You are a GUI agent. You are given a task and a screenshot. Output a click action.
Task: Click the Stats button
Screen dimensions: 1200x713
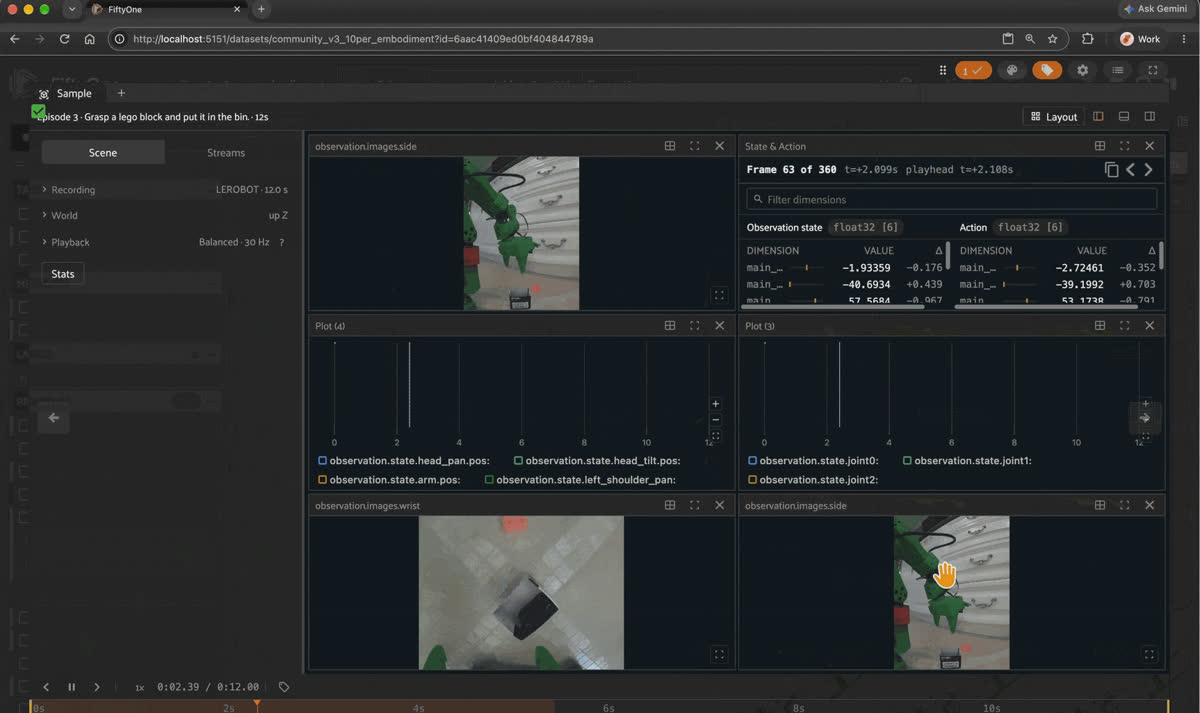[x=63, y=274]
